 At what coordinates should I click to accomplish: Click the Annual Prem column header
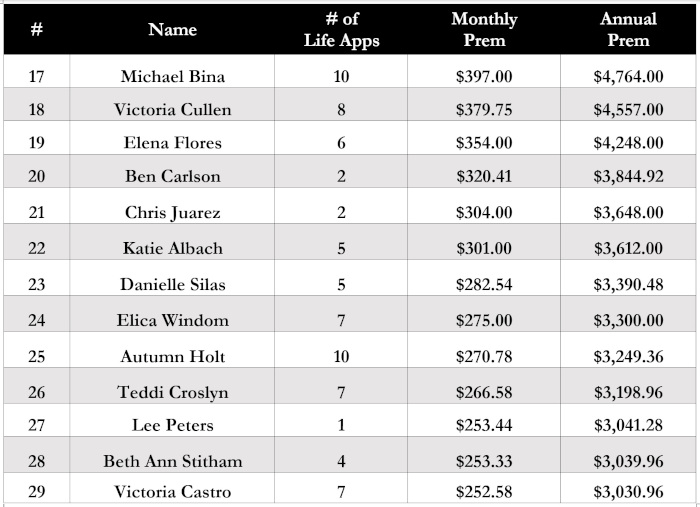628,29
